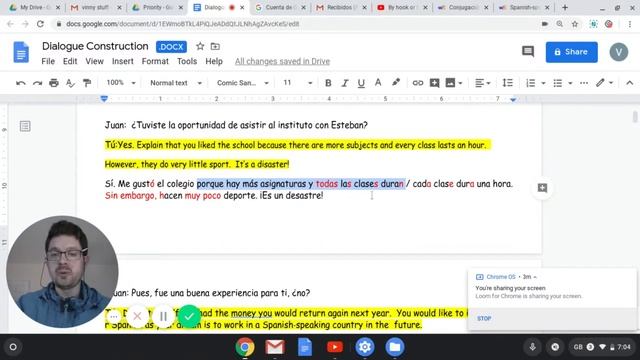Click the Redo arrow in the toolbar

point(38,83)
